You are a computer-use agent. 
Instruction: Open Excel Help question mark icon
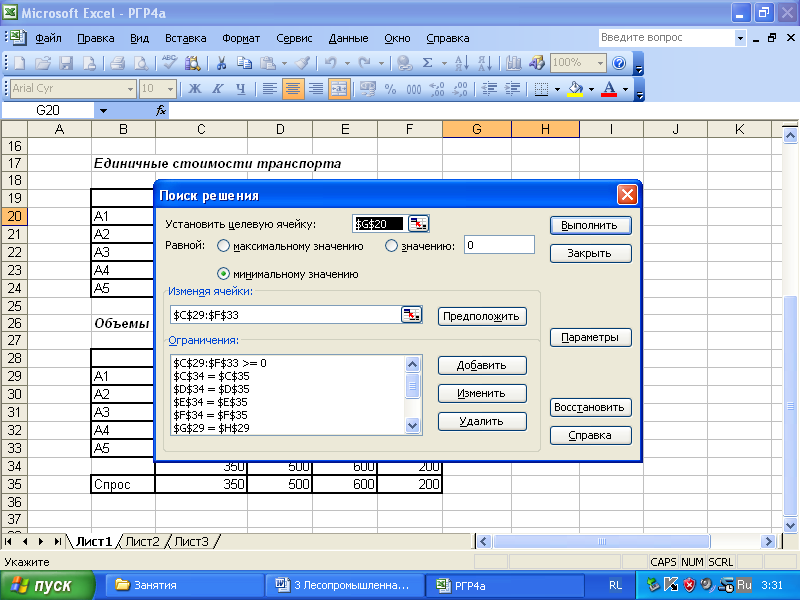[619, 63]
